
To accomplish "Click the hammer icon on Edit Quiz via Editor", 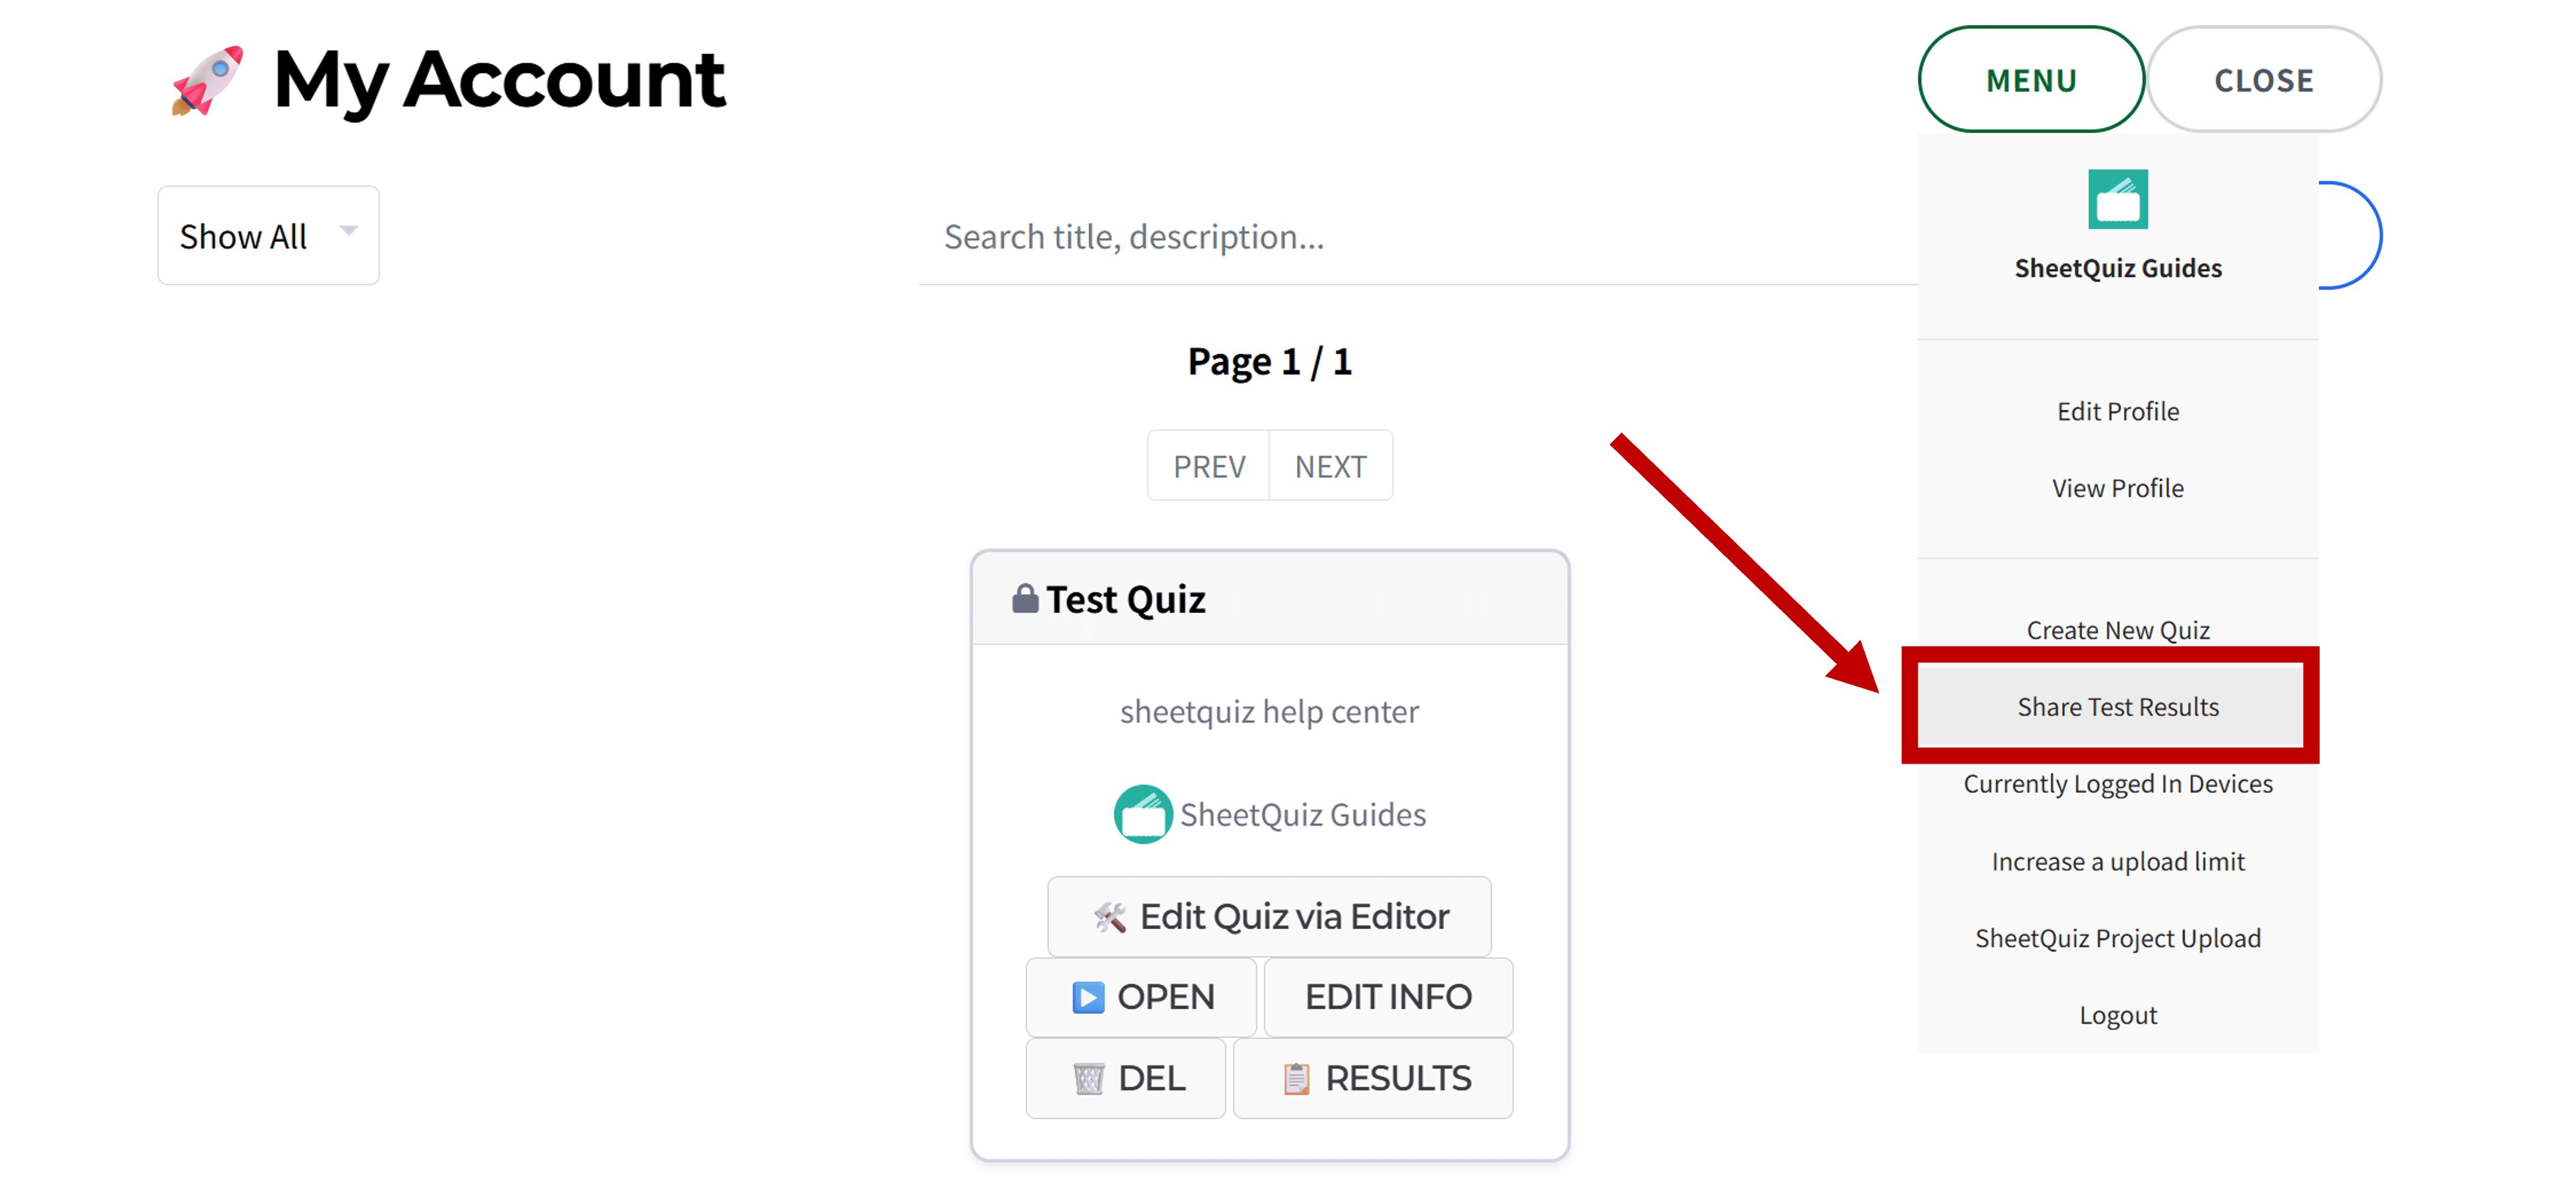I will coord(1109,916).
